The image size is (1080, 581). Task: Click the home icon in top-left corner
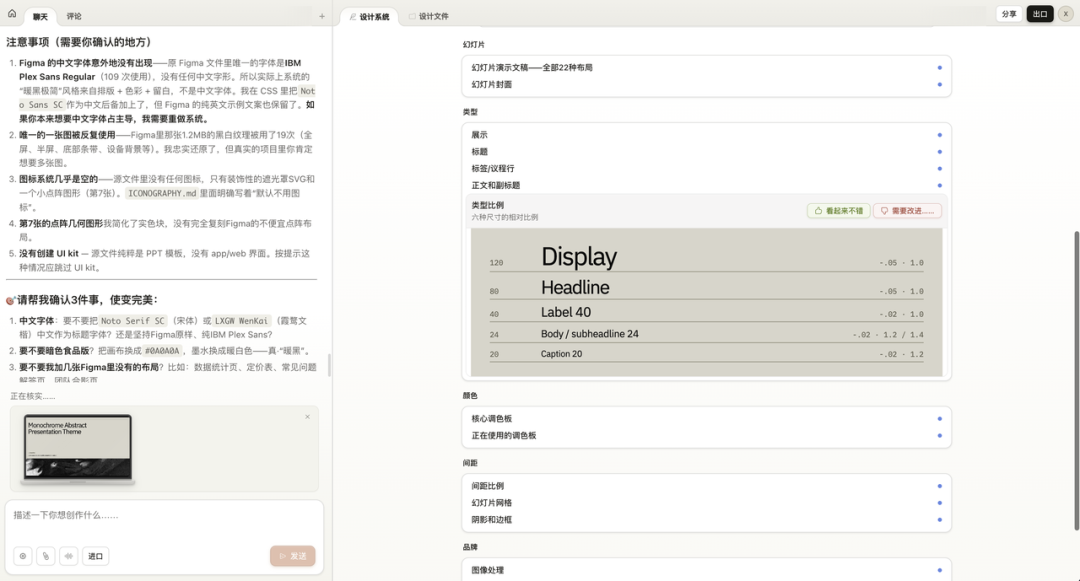12,14
